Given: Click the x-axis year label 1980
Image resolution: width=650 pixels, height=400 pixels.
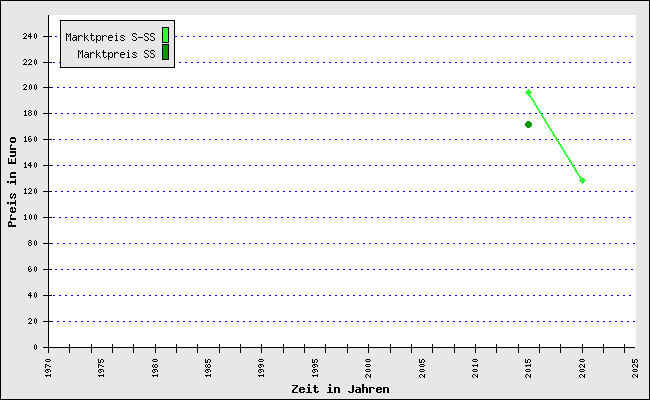Looking at the screenshot, I should coord(155,368).
